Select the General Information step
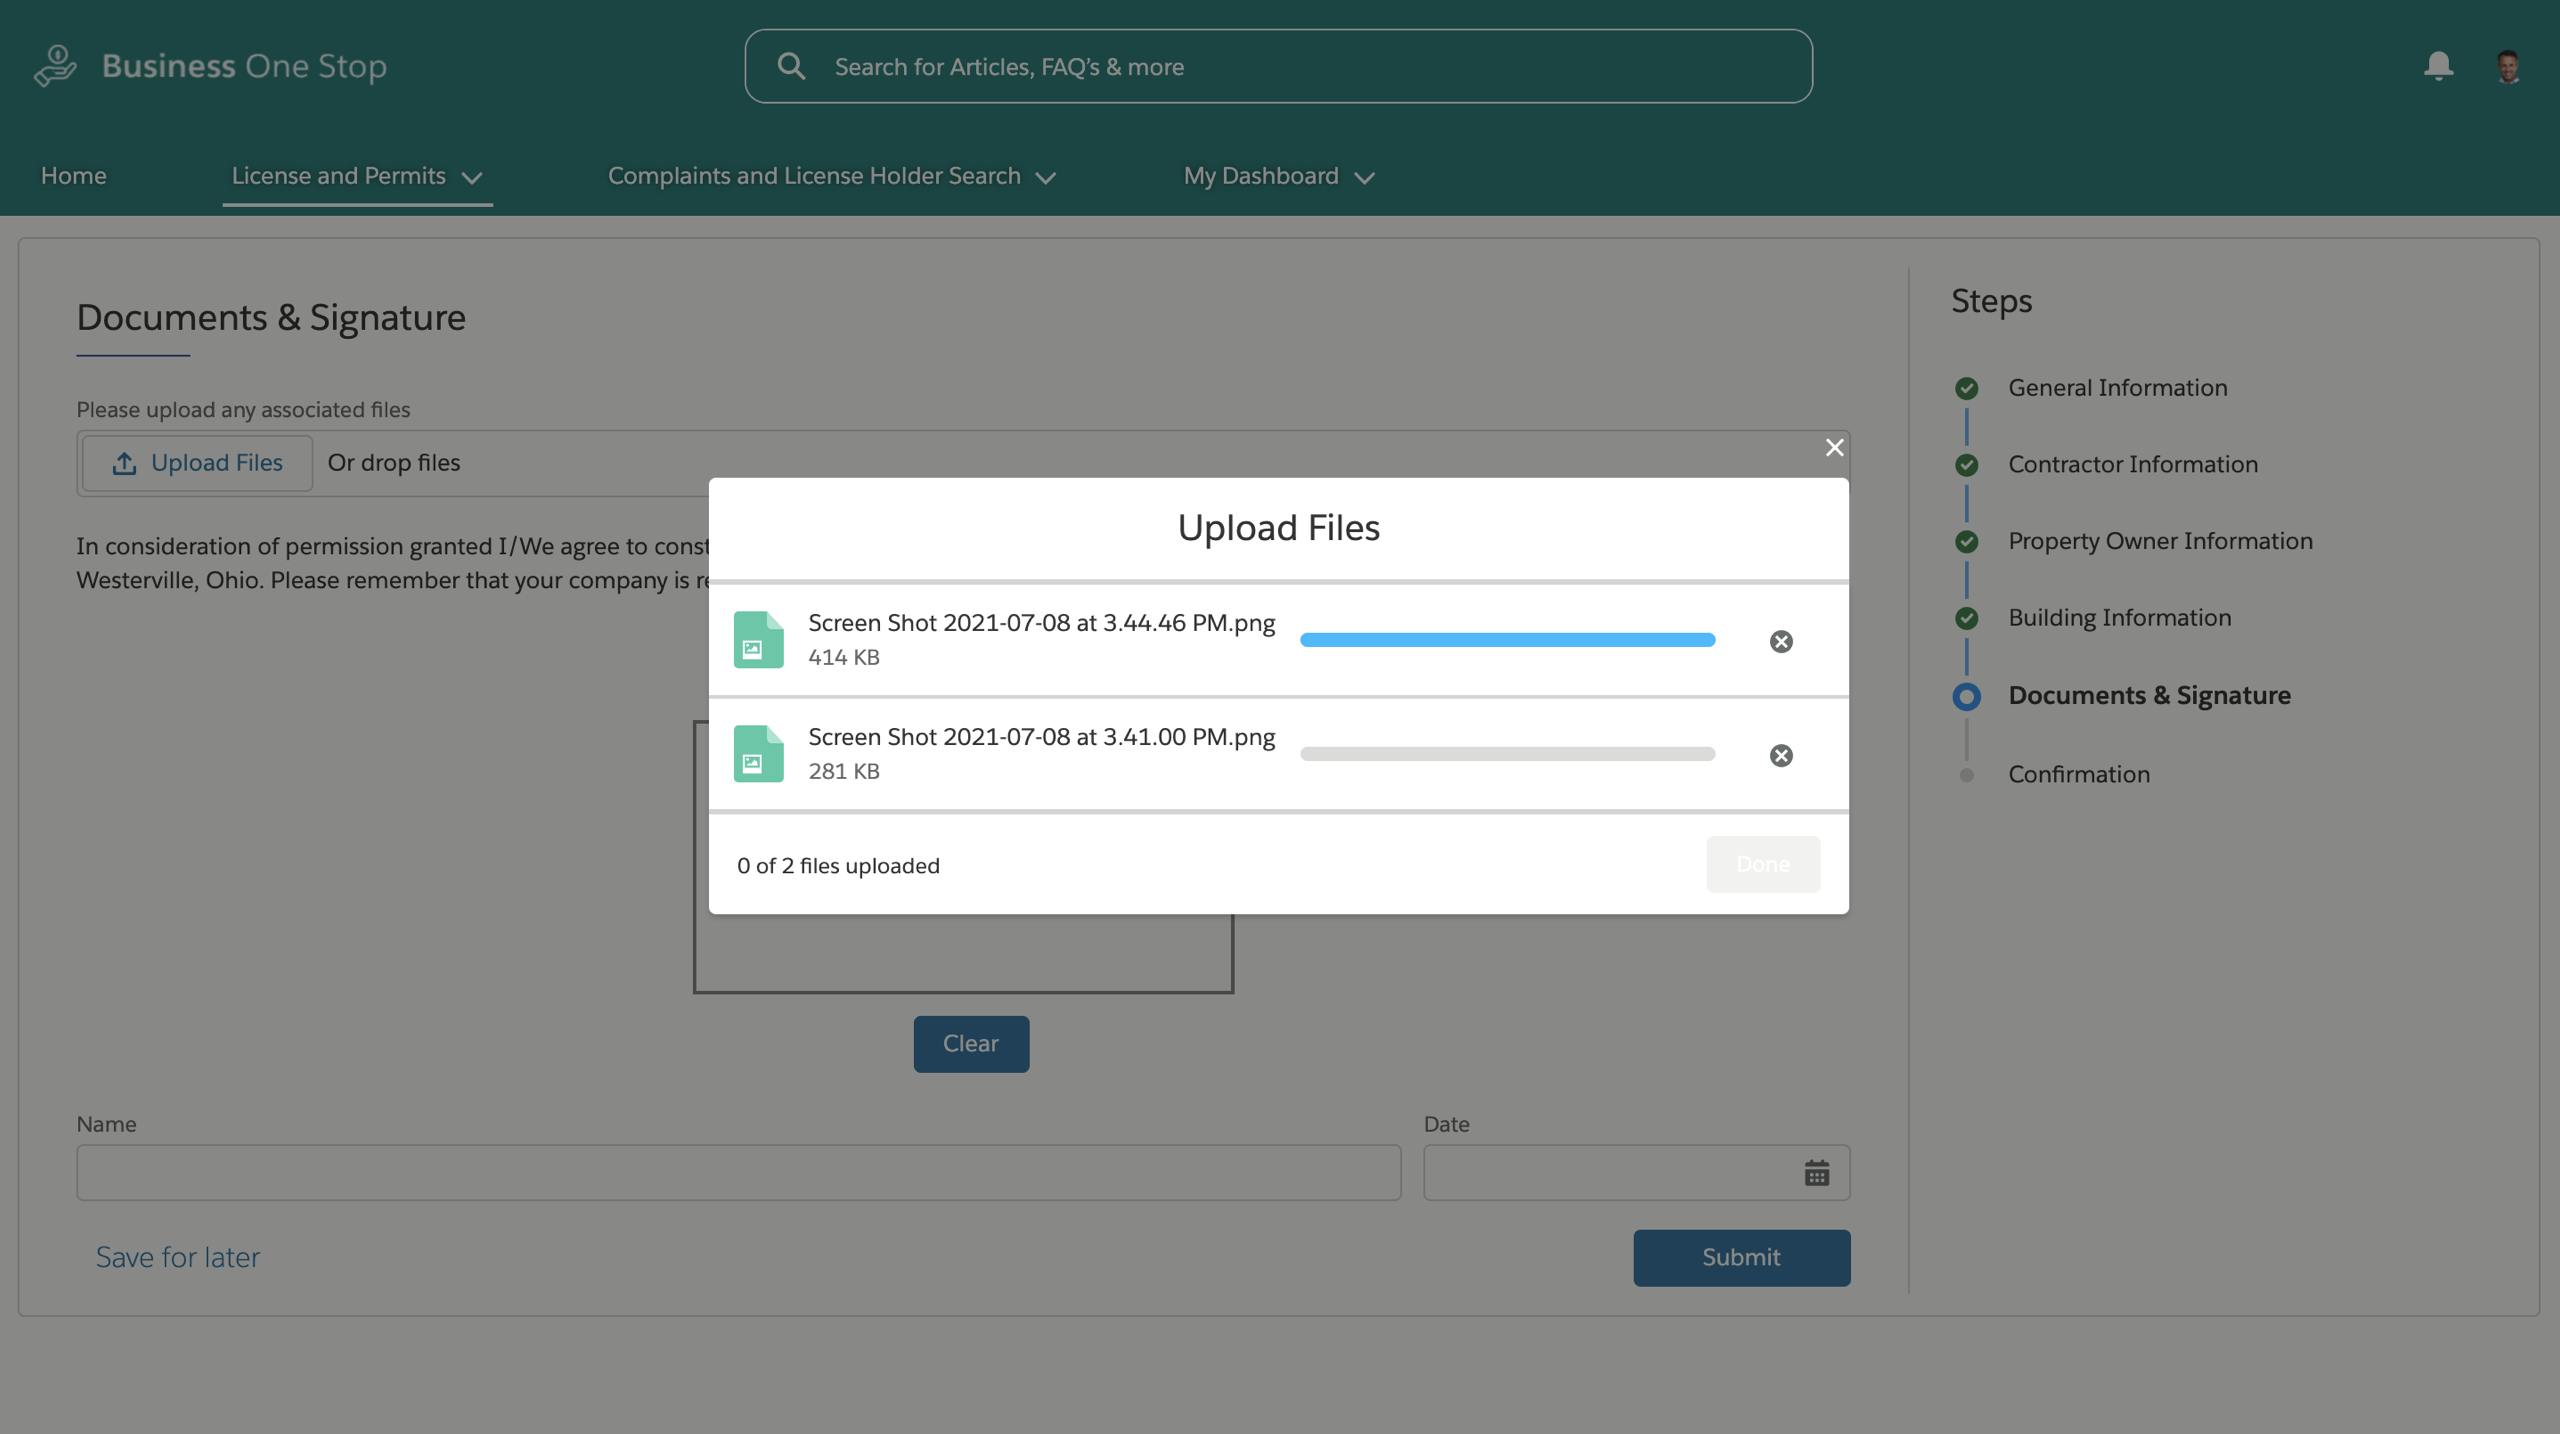The height and width of the screenshot is (1434, 2560). pos(2117,388)
